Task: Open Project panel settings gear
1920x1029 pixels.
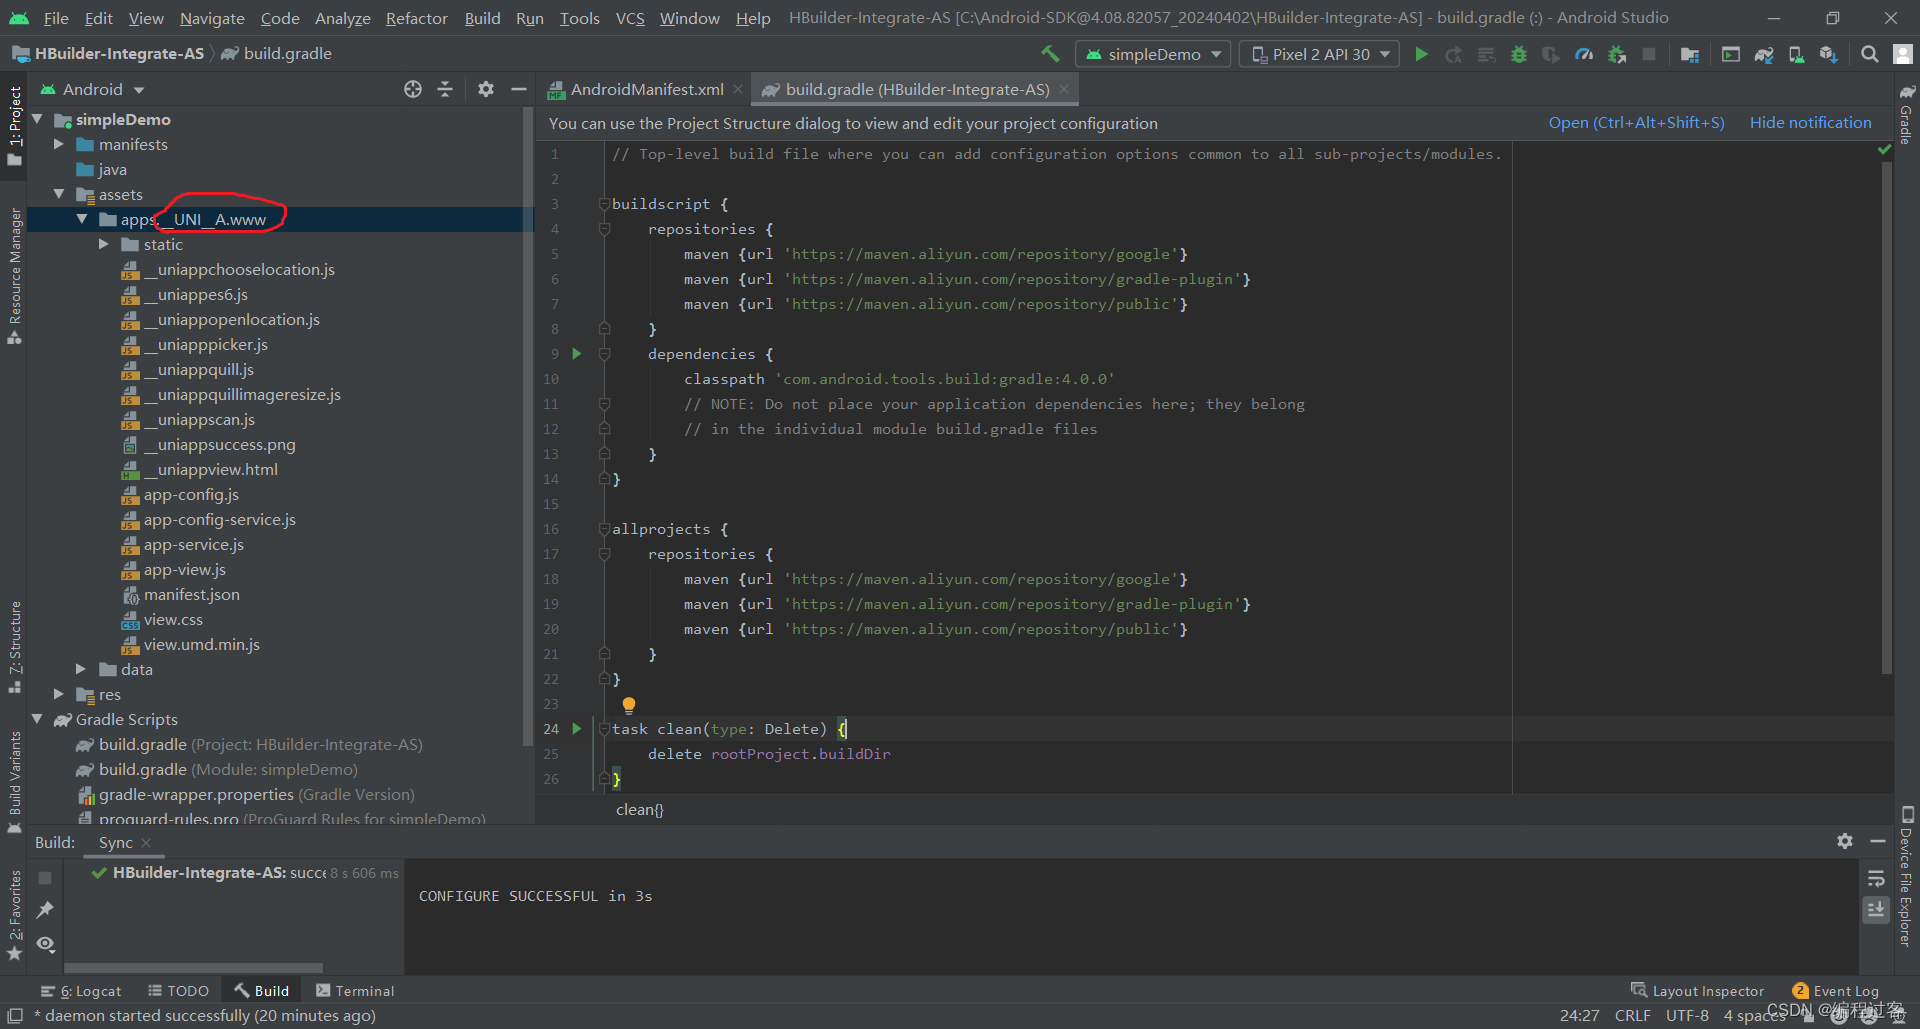Action: pyautogui.click(x=486, y=89)
